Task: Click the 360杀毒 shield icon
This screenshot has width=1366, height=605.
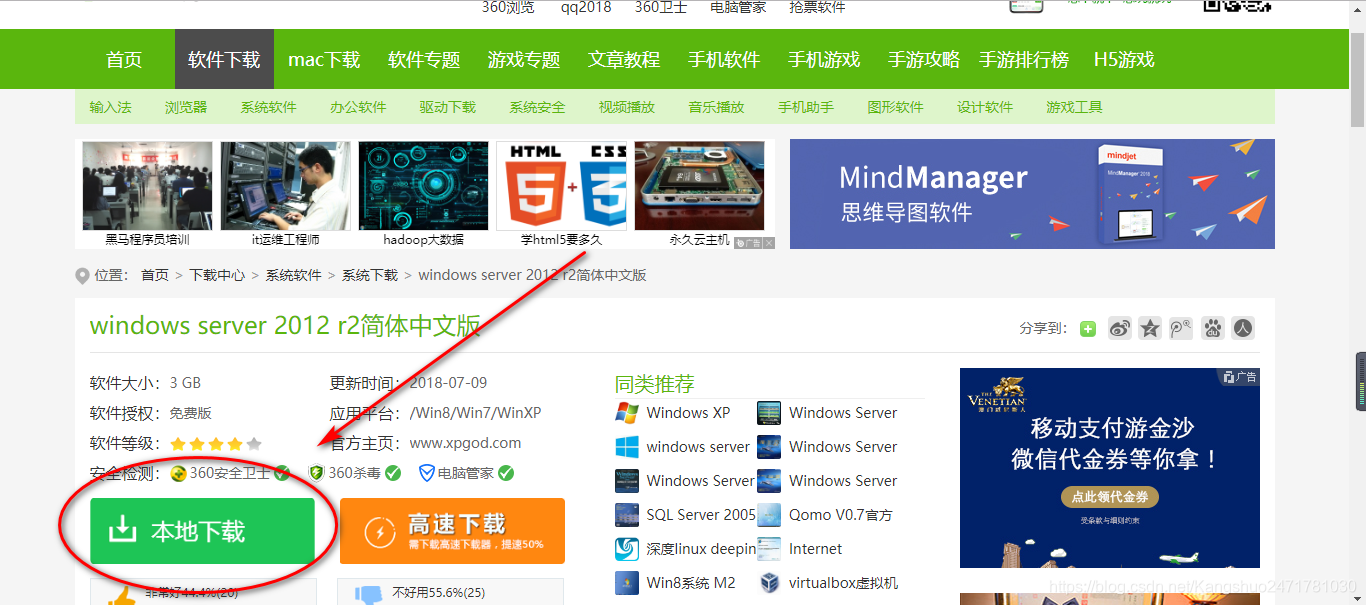Action: click(317, 473)
